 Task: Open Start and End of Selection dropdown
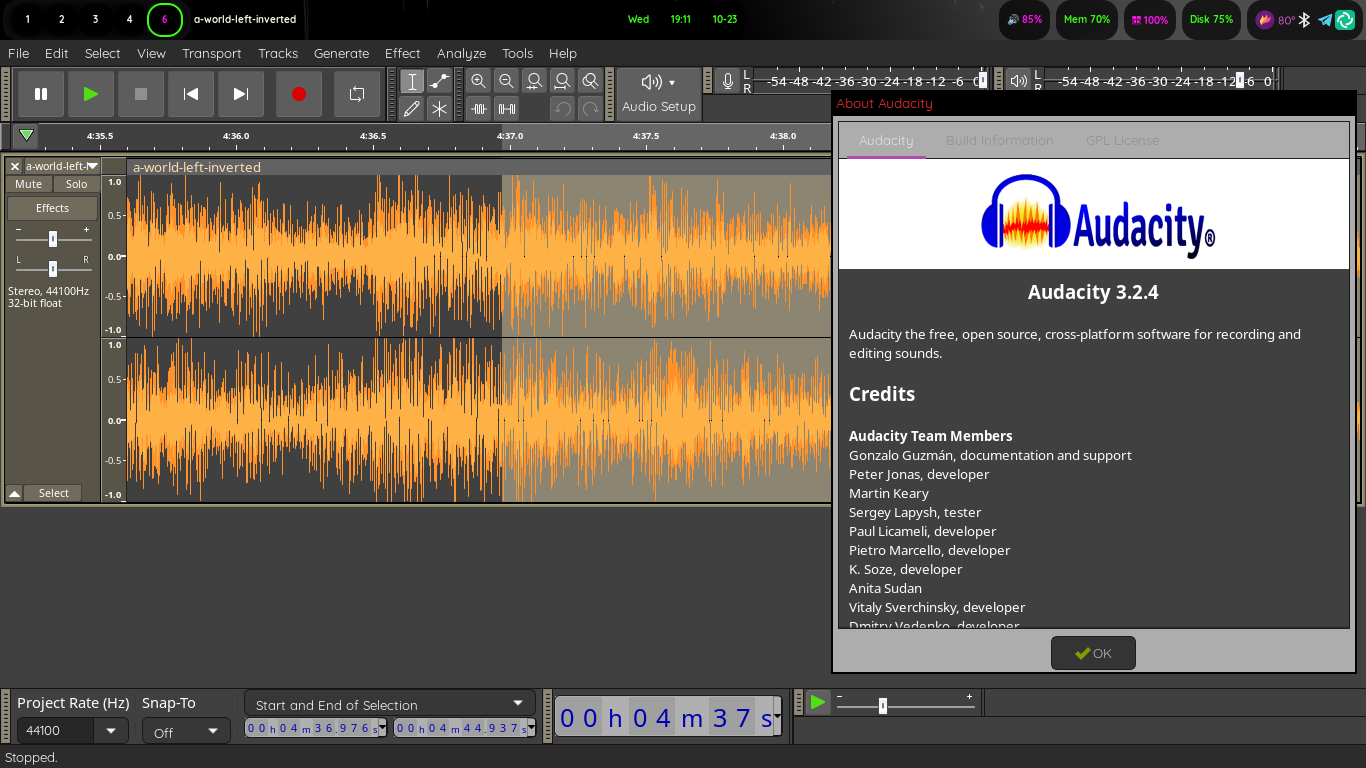390,704
